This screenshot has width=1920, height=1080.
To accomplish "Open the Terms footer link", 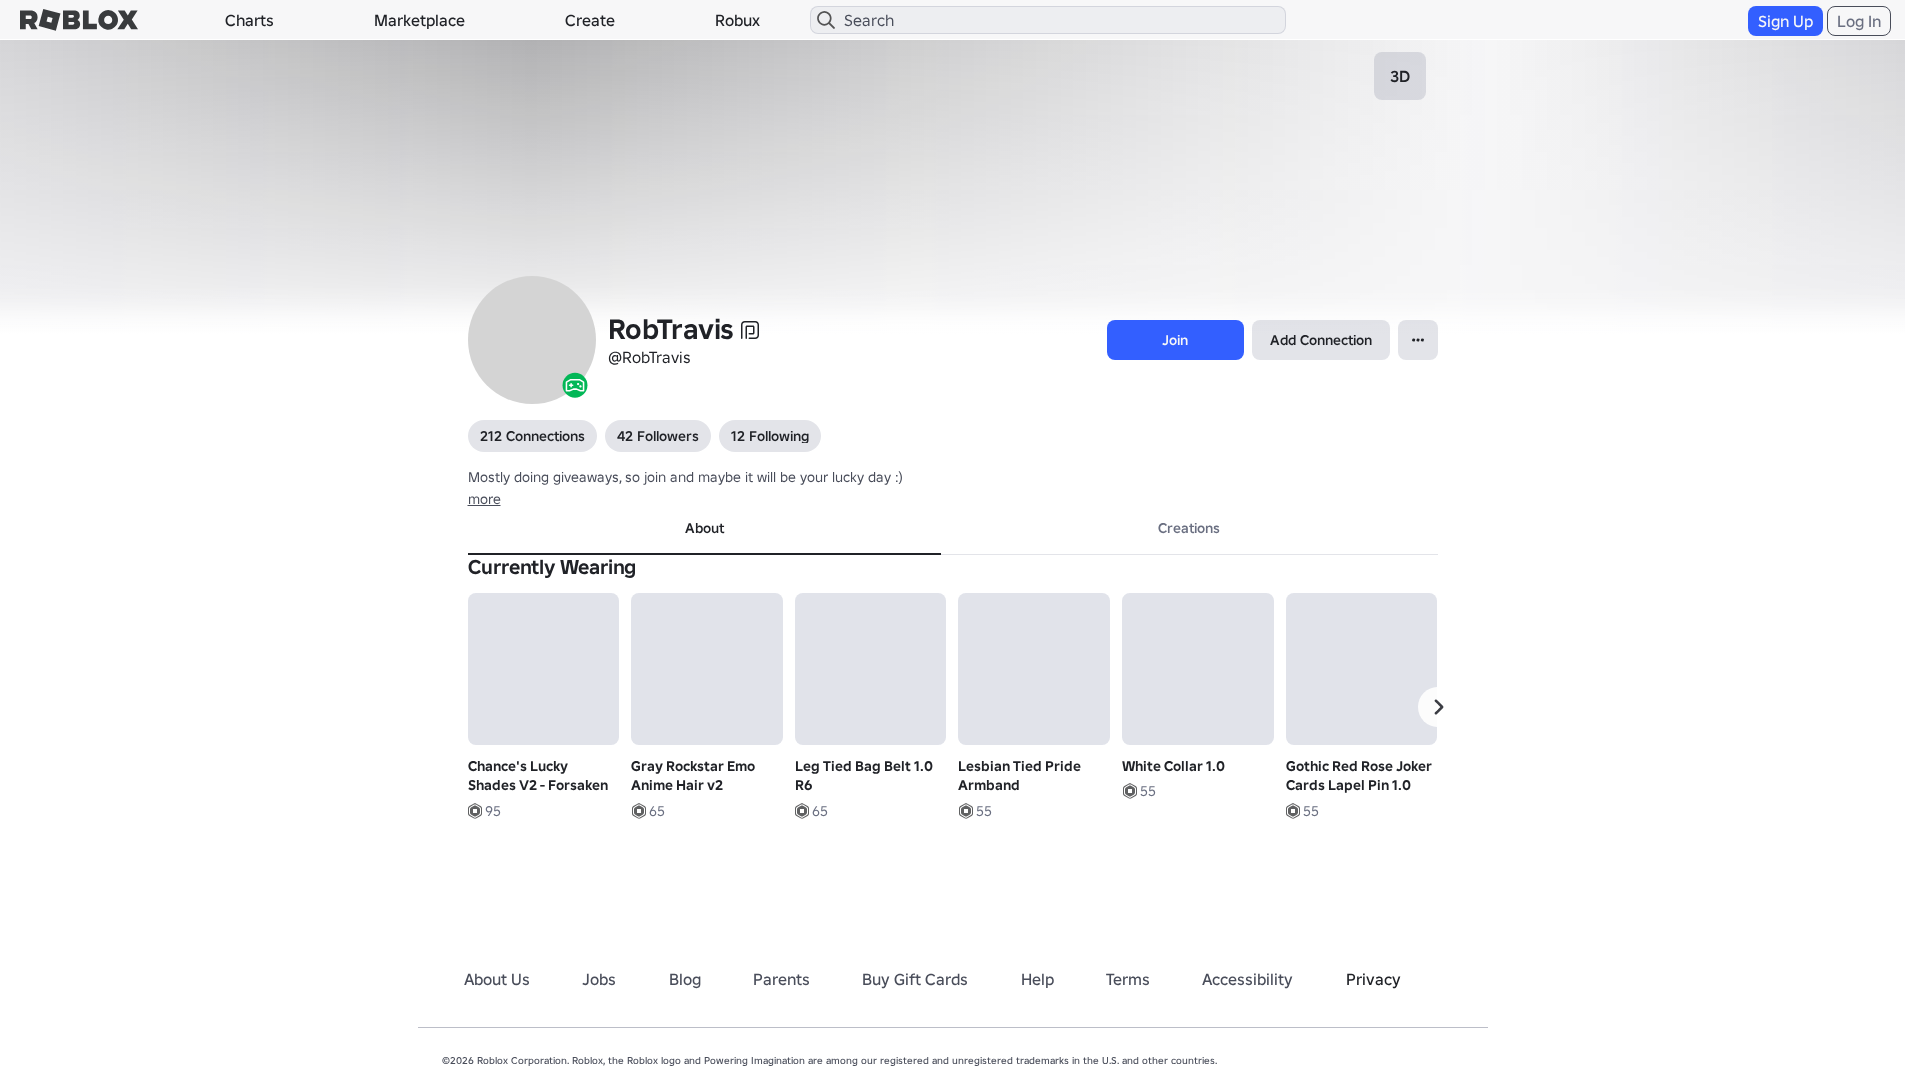I will click(x=1128, y=980).
